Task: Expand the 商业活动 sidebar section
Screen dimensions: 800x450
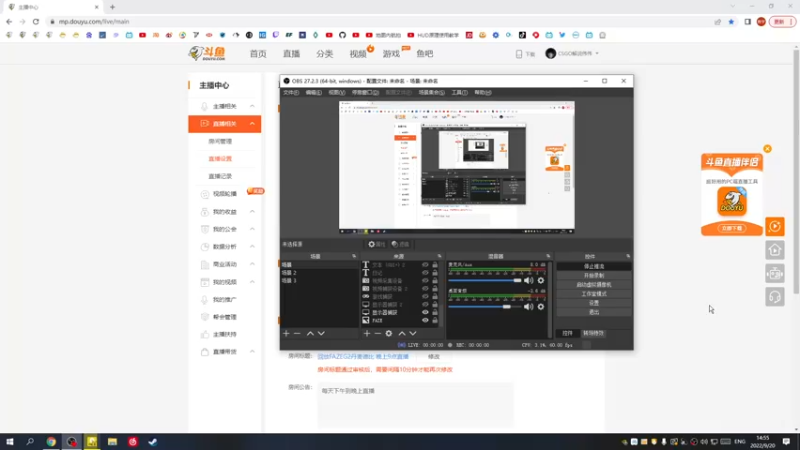Action: click(x=252, y=264)
